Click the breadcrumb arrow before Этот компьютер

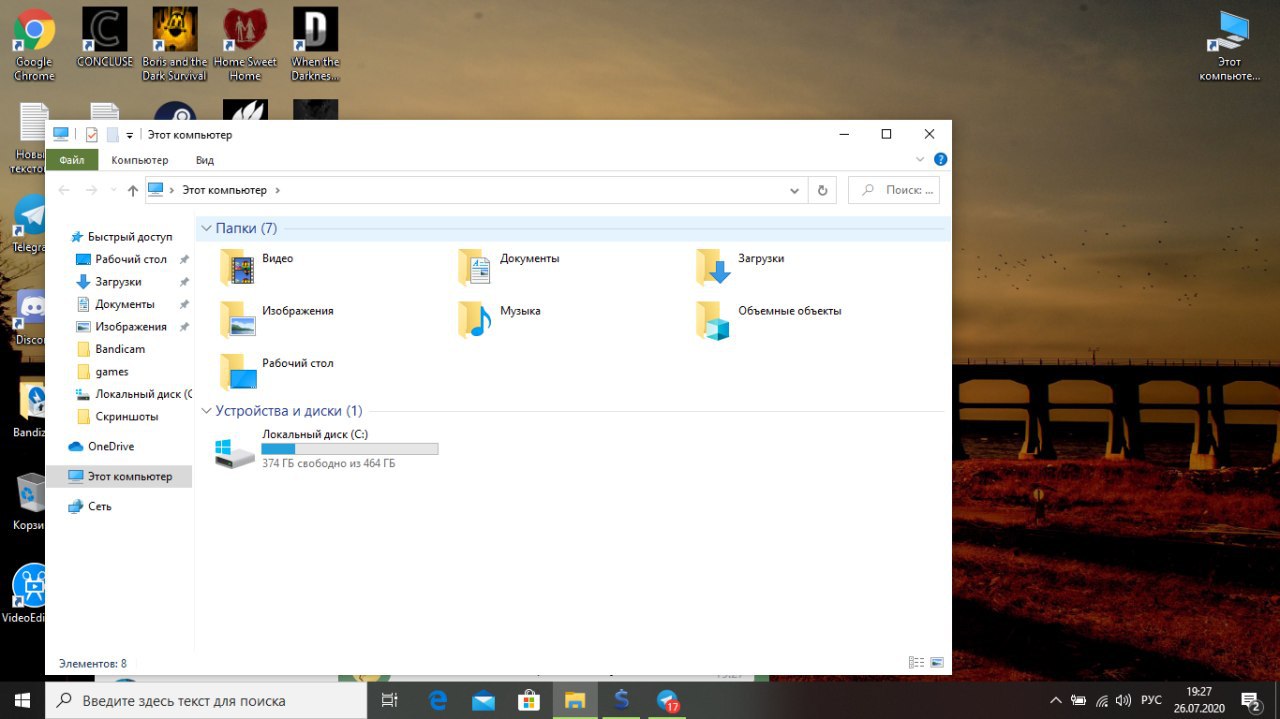(172, 190)
